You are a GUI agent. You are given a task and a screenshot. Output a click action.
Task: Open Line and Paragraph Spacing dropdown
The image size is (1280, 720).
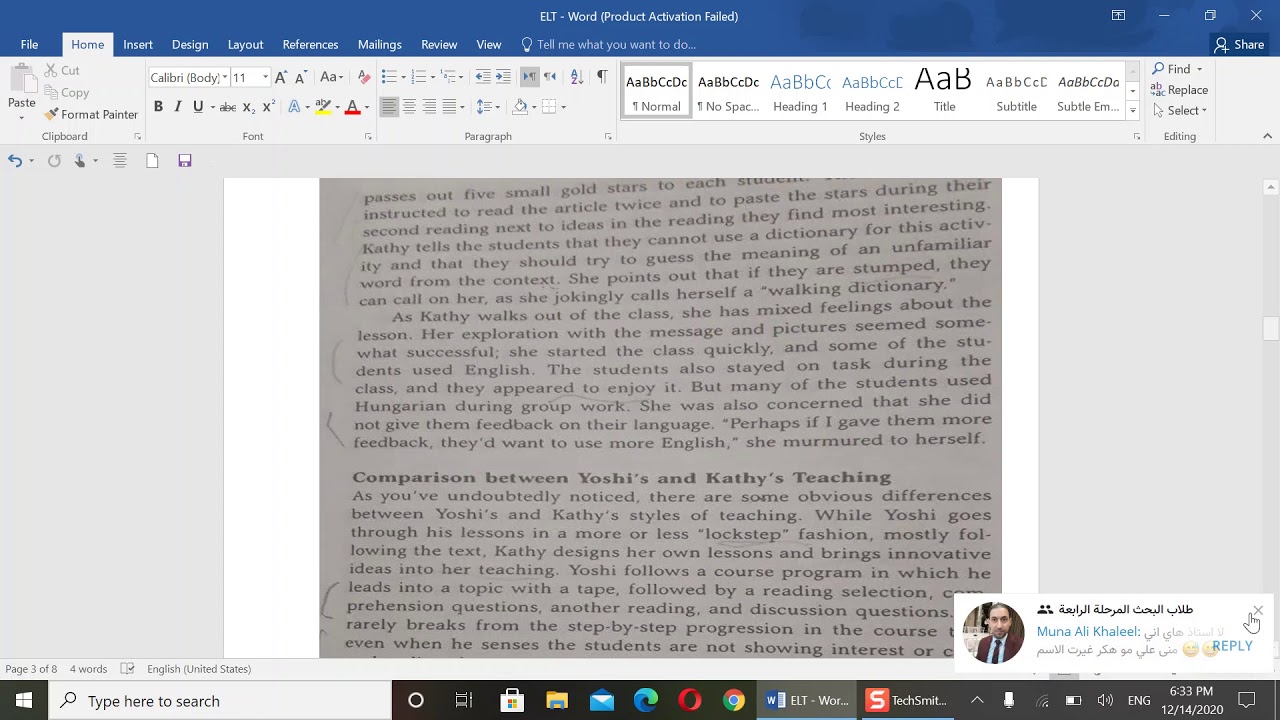pos(486,107)
